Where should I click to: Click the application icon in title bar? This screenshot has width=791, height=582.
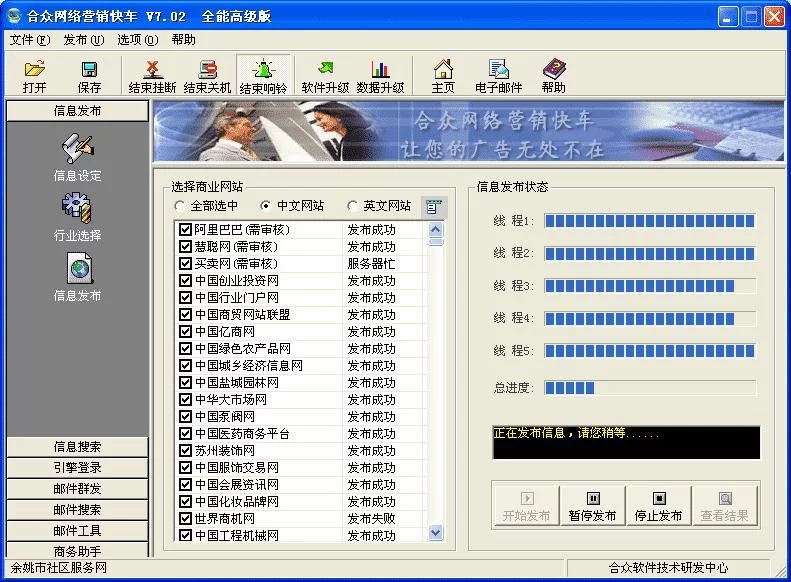point(14,16)
